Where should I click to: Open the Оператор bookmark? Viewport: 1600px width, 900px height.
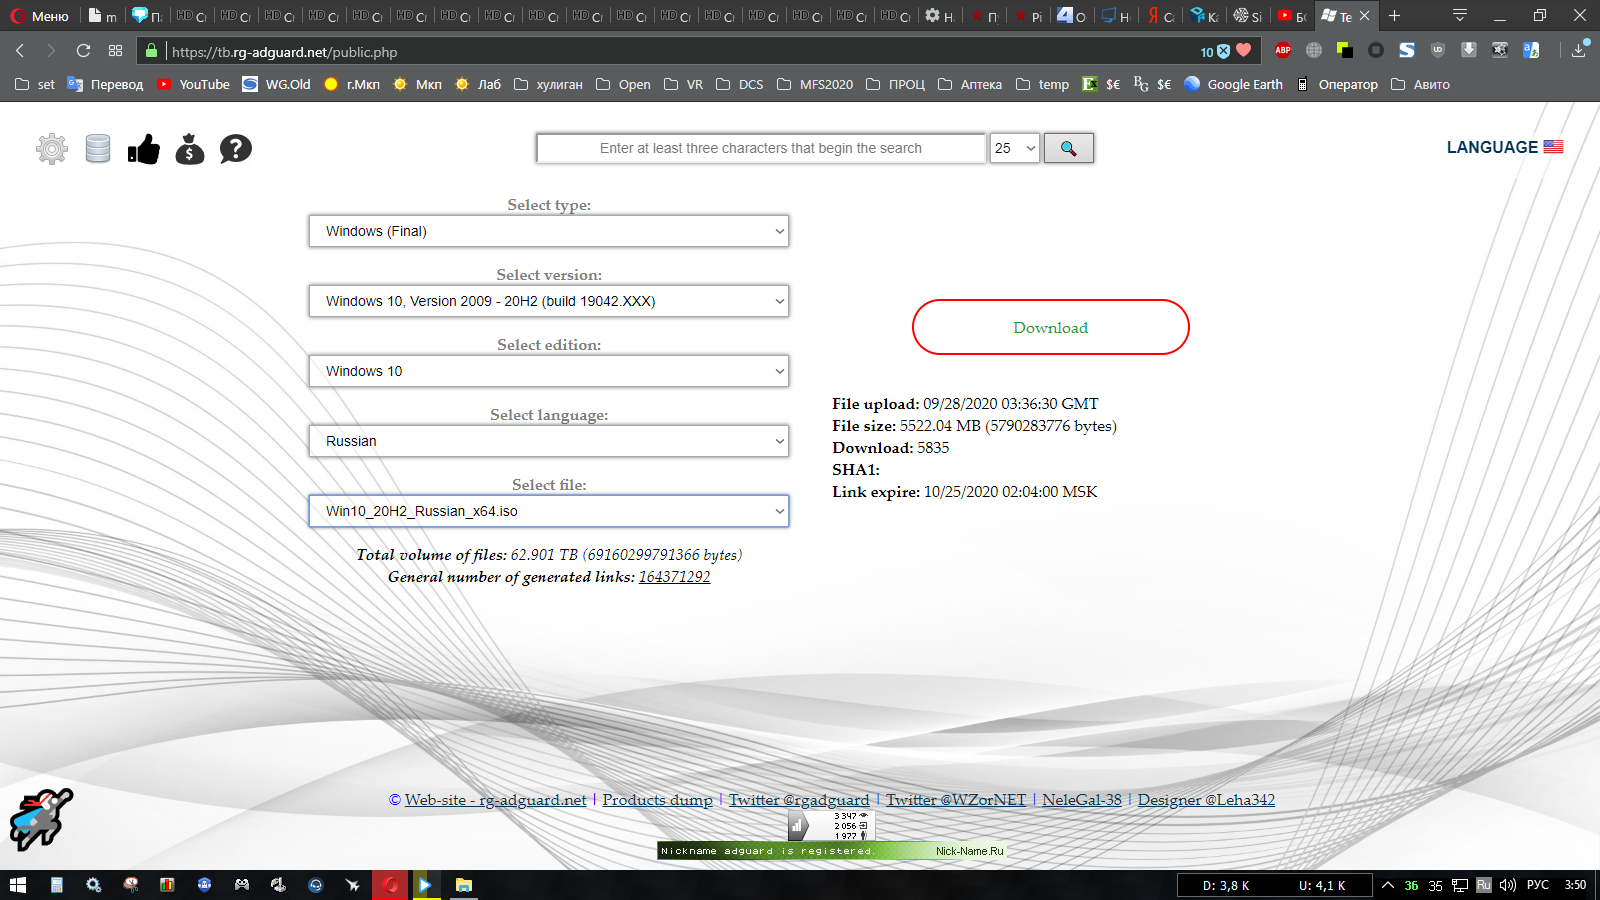click(x=1337, y=85)
